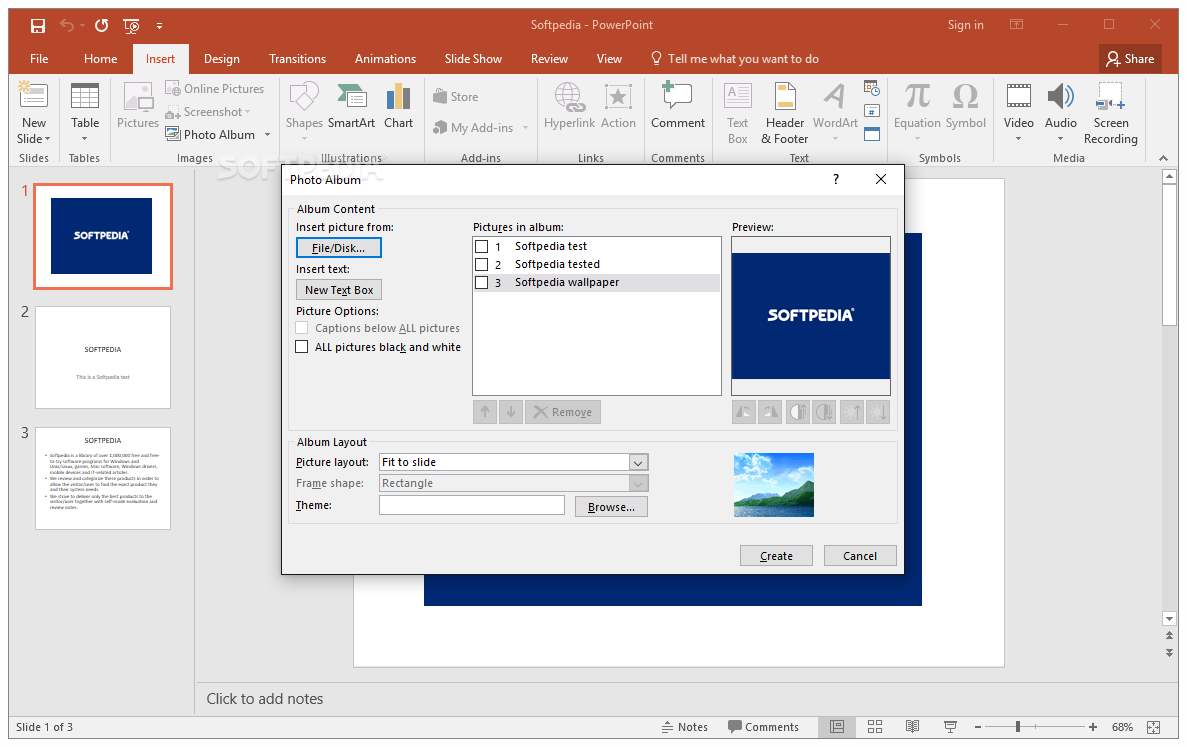Switch to the Transitions tab
This screenshot has width=1187, height=747.
point(298,59)
